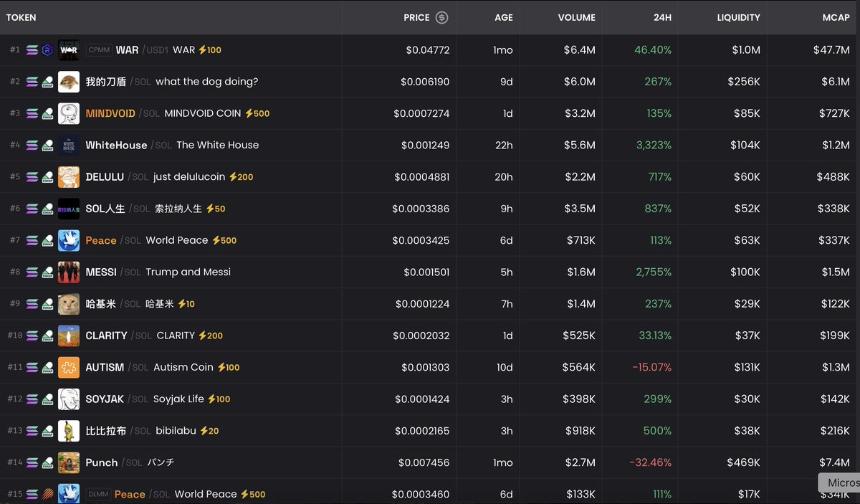860x504 pixels.
Task: Sort by the LIQUIDITY column header
Action: [x=738, y=17]
